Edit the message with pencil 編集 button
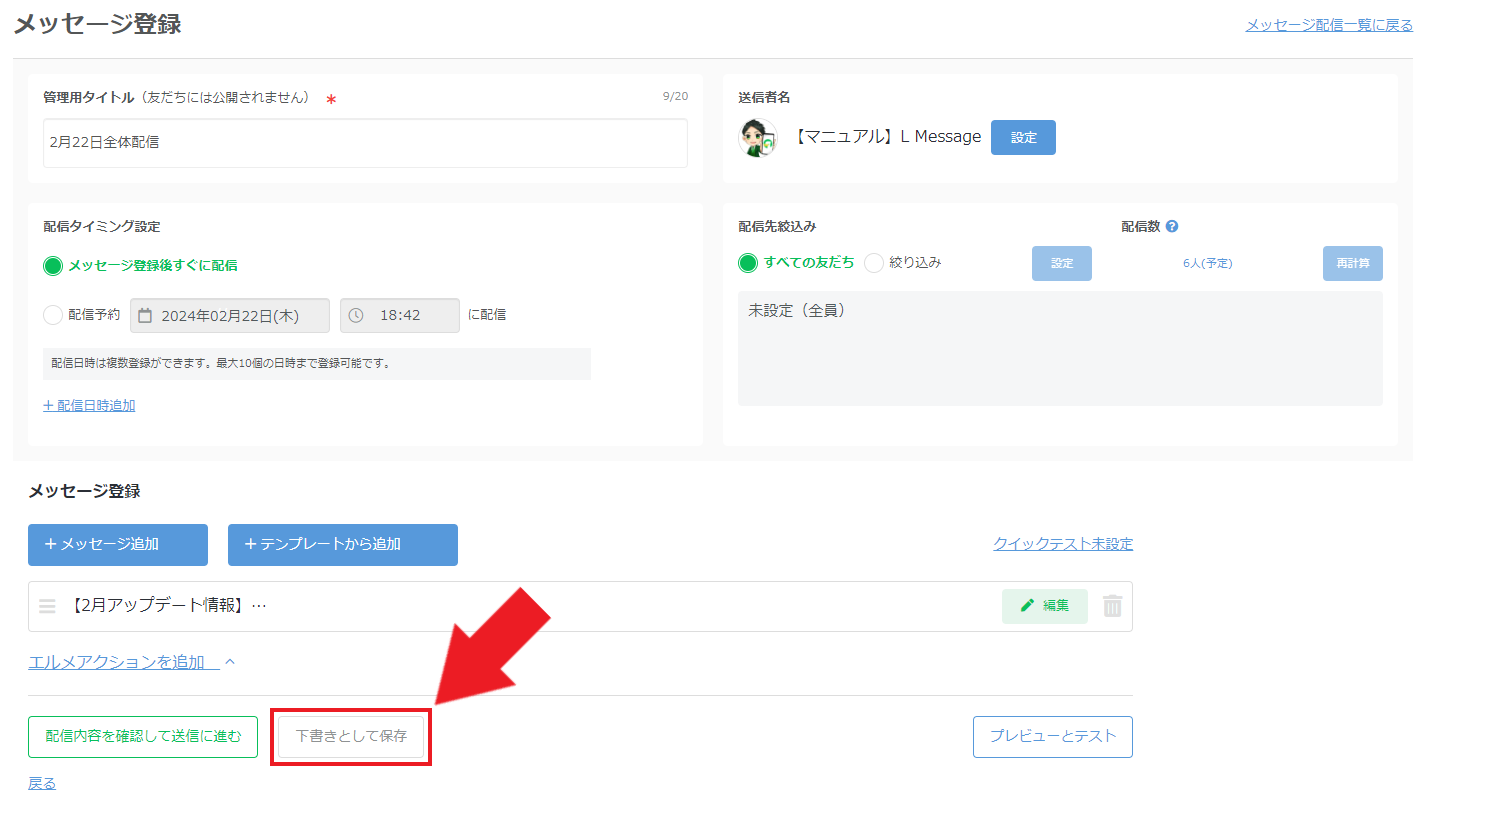1500x823 pixels. (1045, 606)
